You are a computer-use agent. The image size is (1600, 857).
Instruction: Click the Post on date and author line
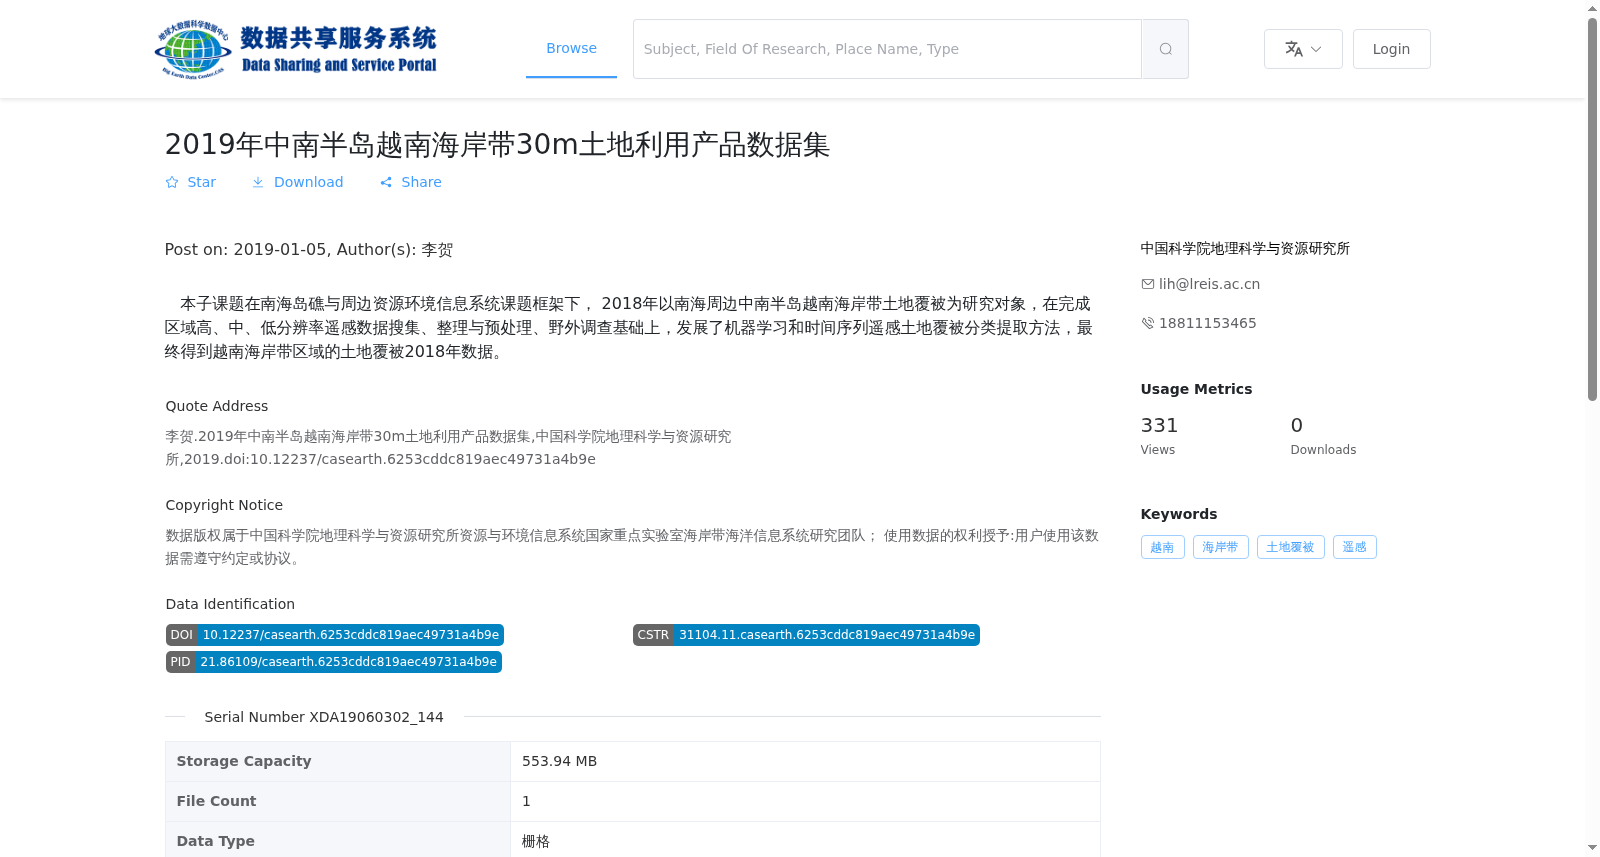[x=309, y=250]
